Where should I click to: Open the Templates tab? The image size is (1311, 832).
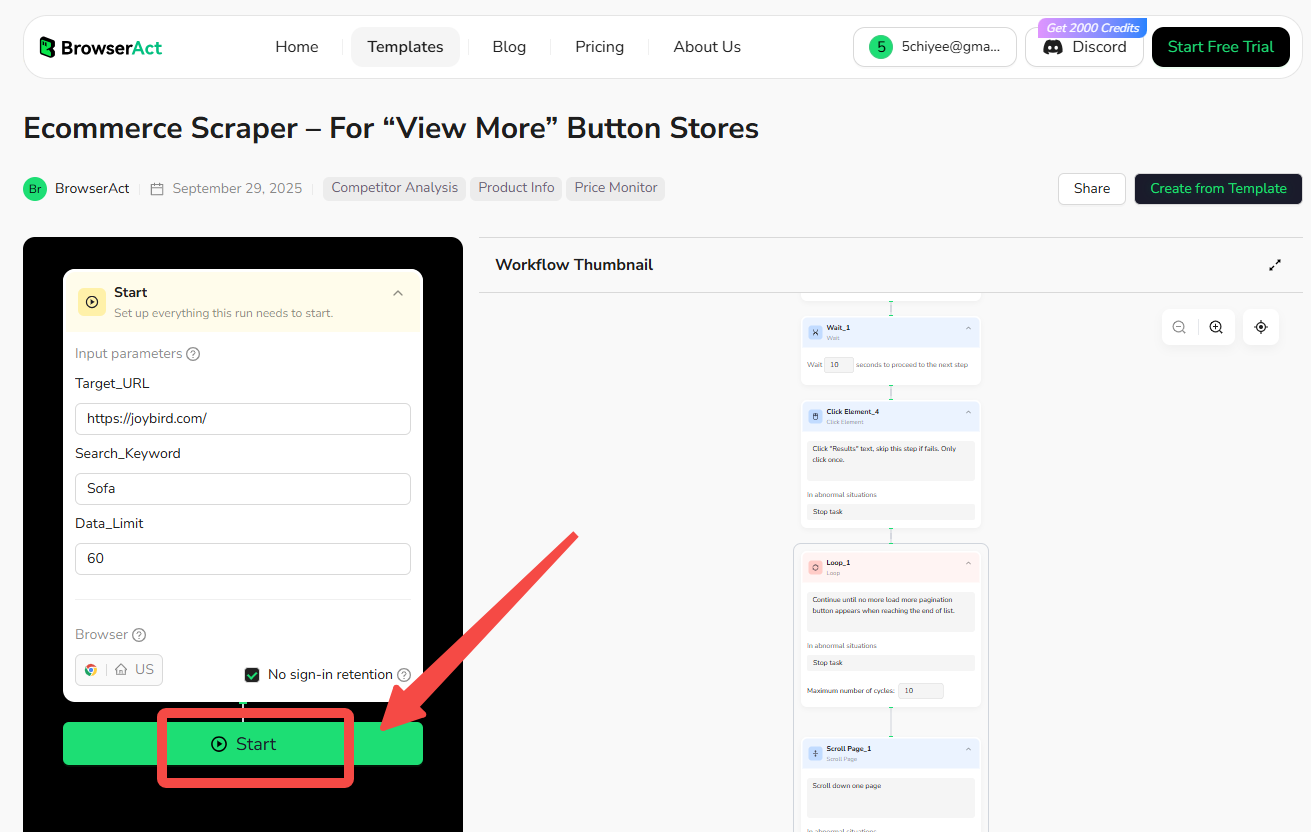point(405,47)
